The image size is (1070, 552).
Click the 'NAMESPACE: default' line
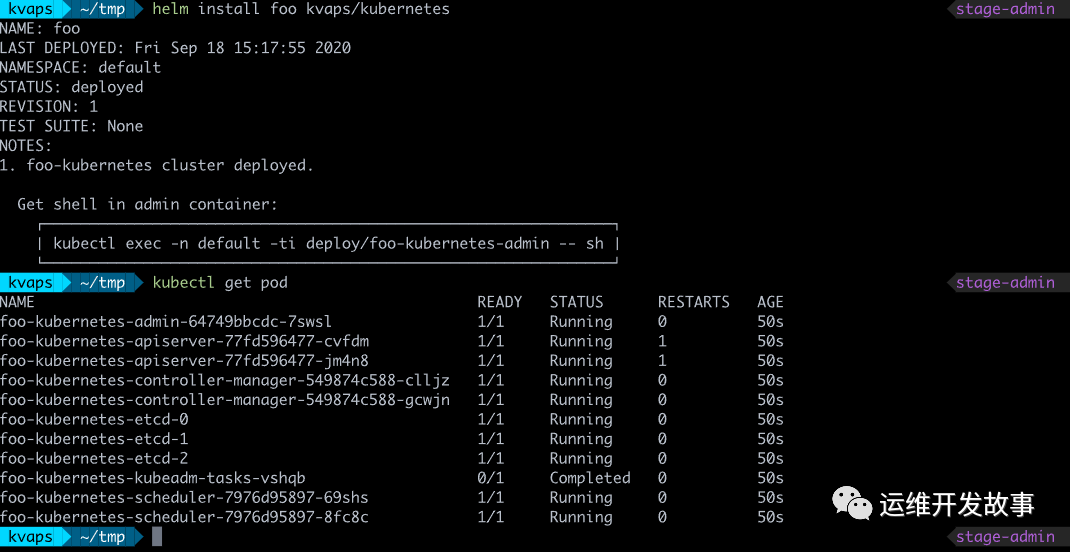pyautogui.click(x=81, y=68)
